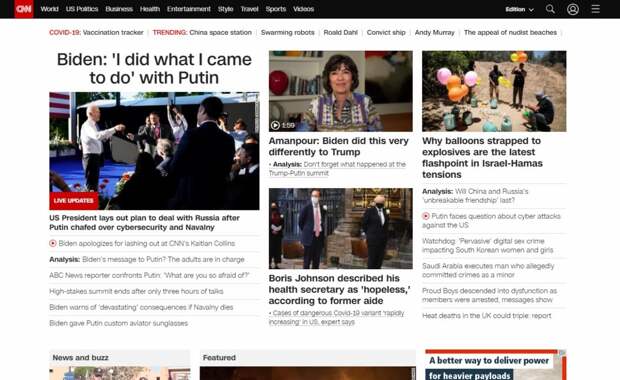The image size is (620, 380).
Task: Open the Entertainment section
Action: point(189,9)
